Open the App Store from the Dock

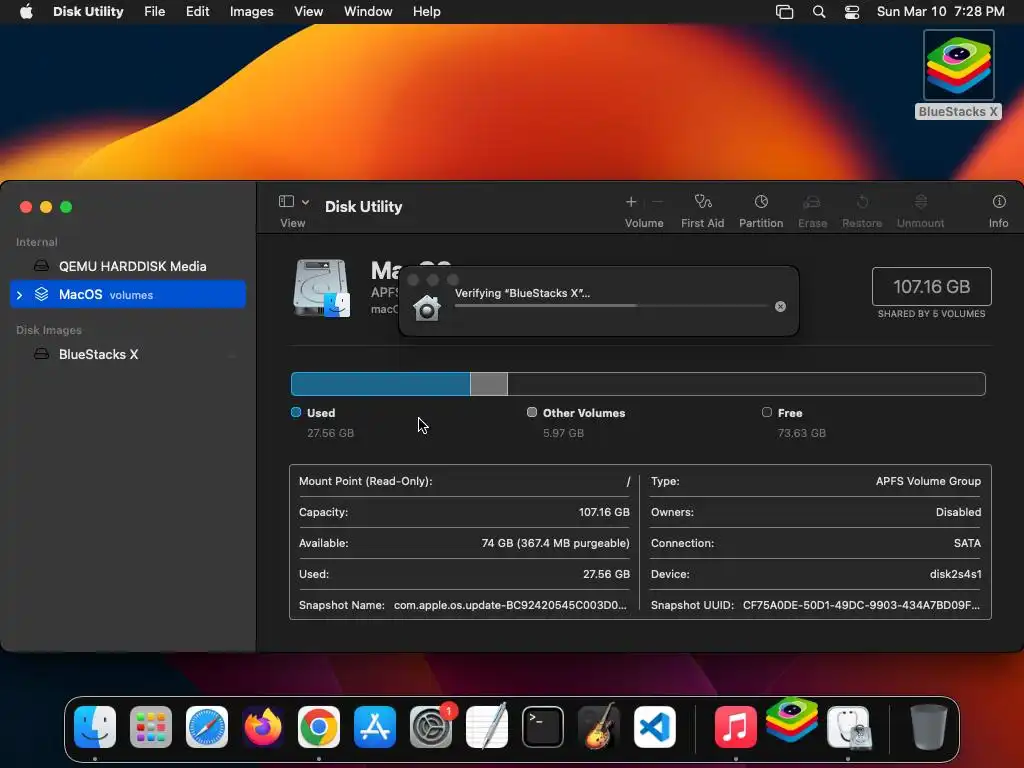pyautogui.click(x=375, y=727)
